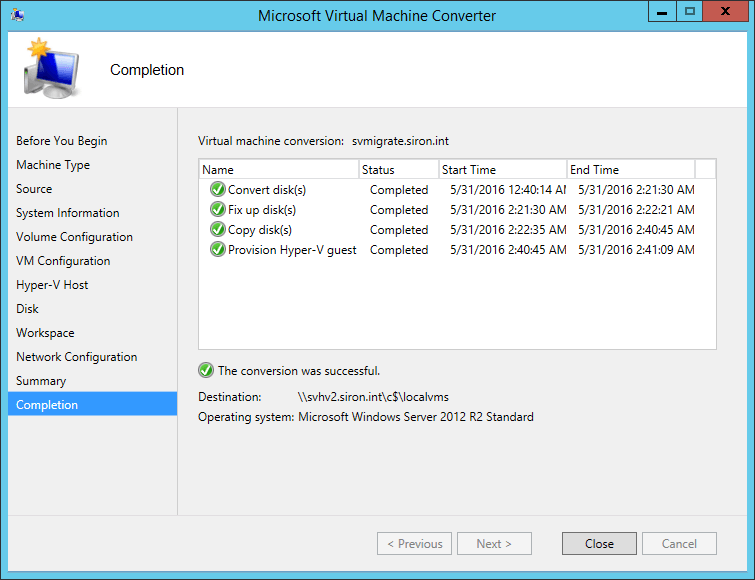
Task: Click the conversion was successful message
Action: (299, 371)
